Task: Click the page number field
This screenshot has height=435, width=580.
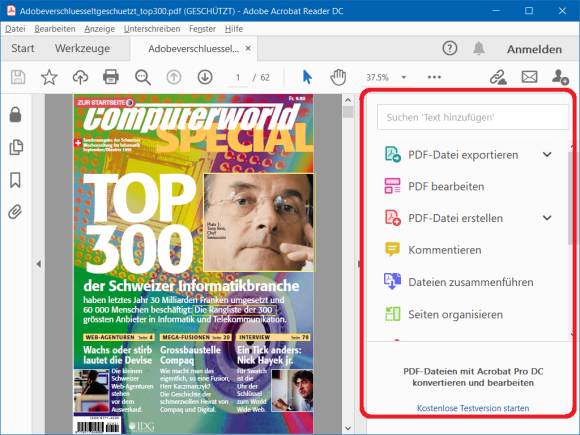Action: coord(238,77)
